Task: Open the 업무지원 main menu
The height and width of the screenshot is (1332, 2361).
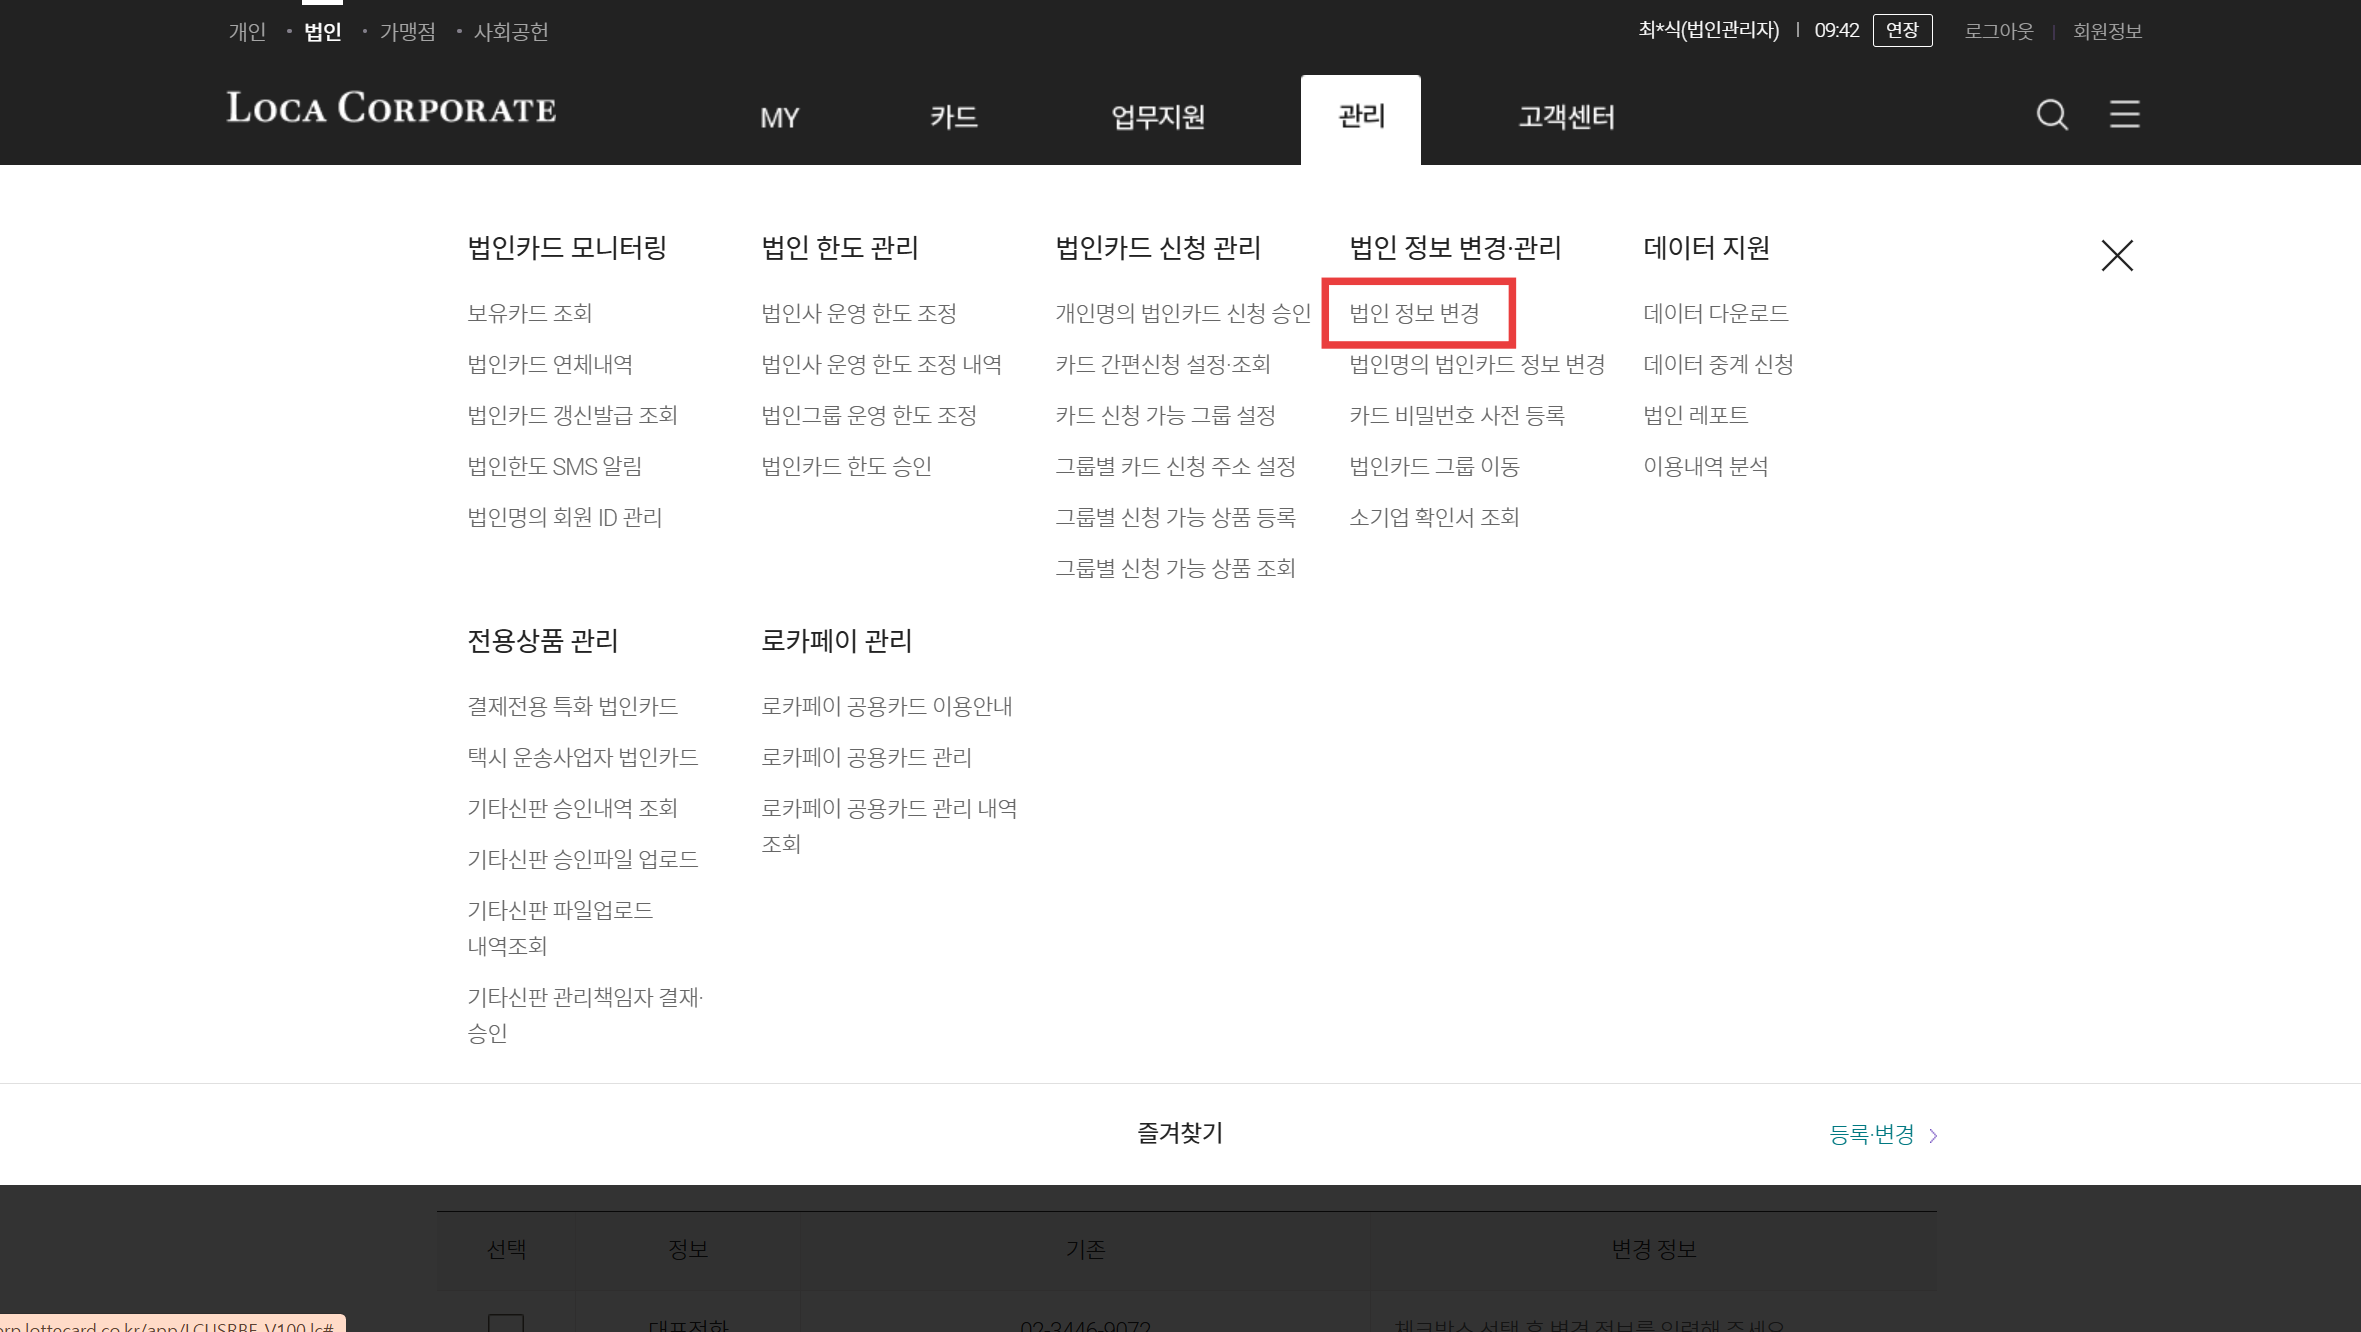Action: (x=1158, y=117)
